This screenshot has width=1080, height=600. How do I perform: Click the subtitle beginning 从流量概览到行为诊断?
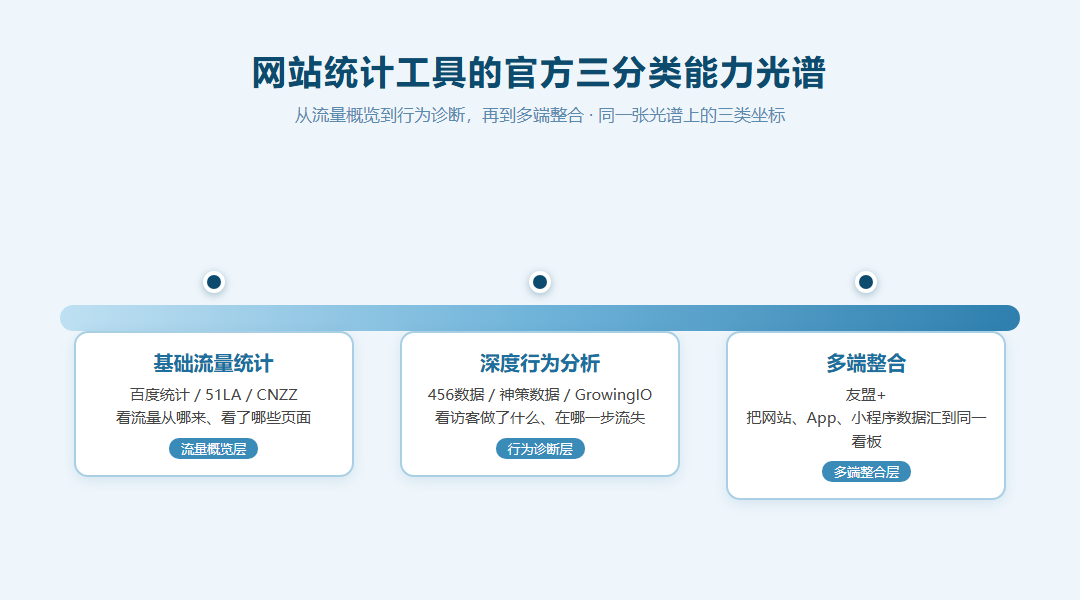click(x=540, y=115)
